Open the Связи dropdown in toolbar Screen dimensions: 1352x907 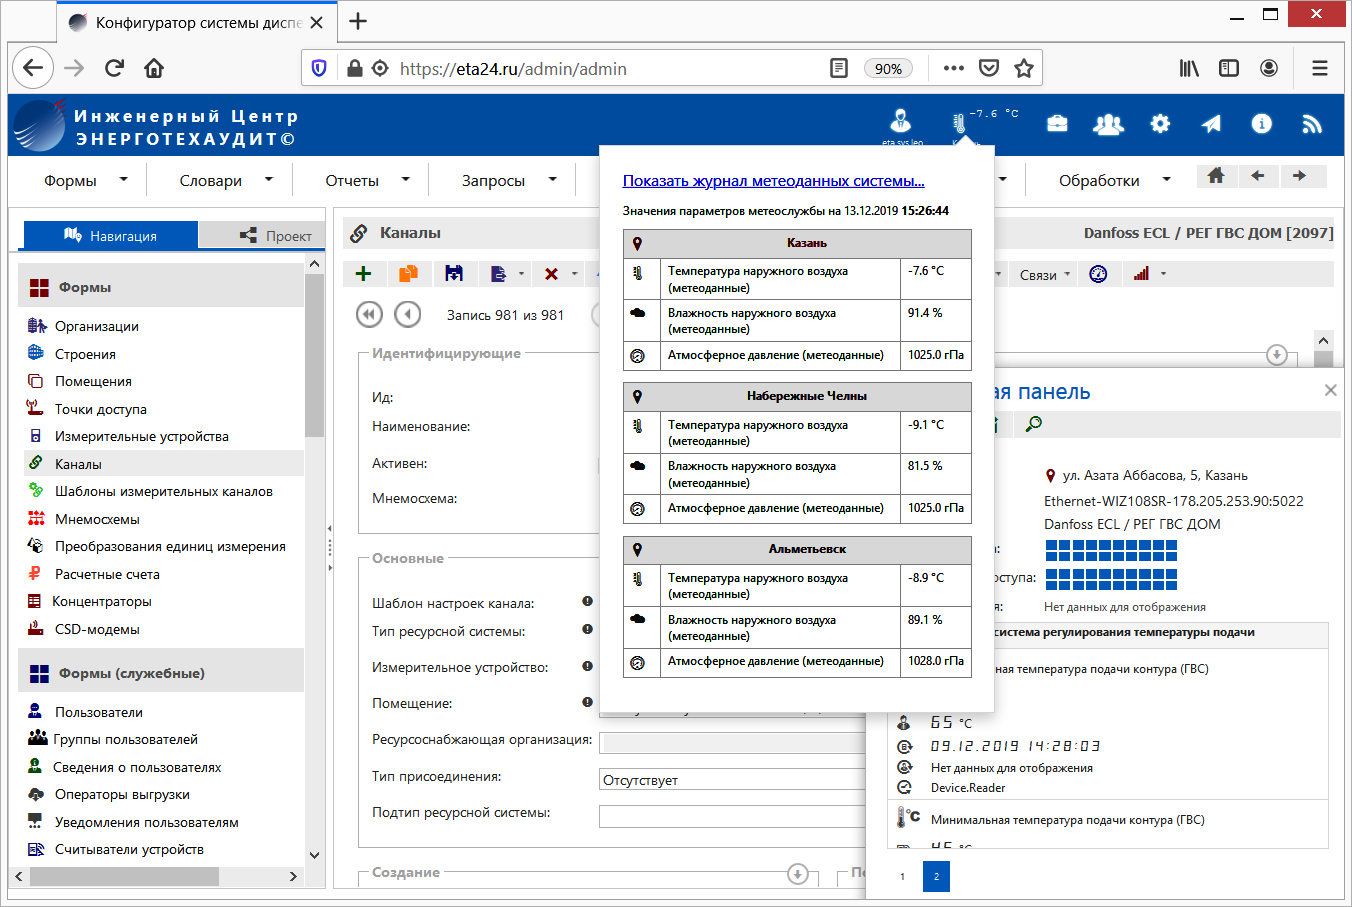1044,275
